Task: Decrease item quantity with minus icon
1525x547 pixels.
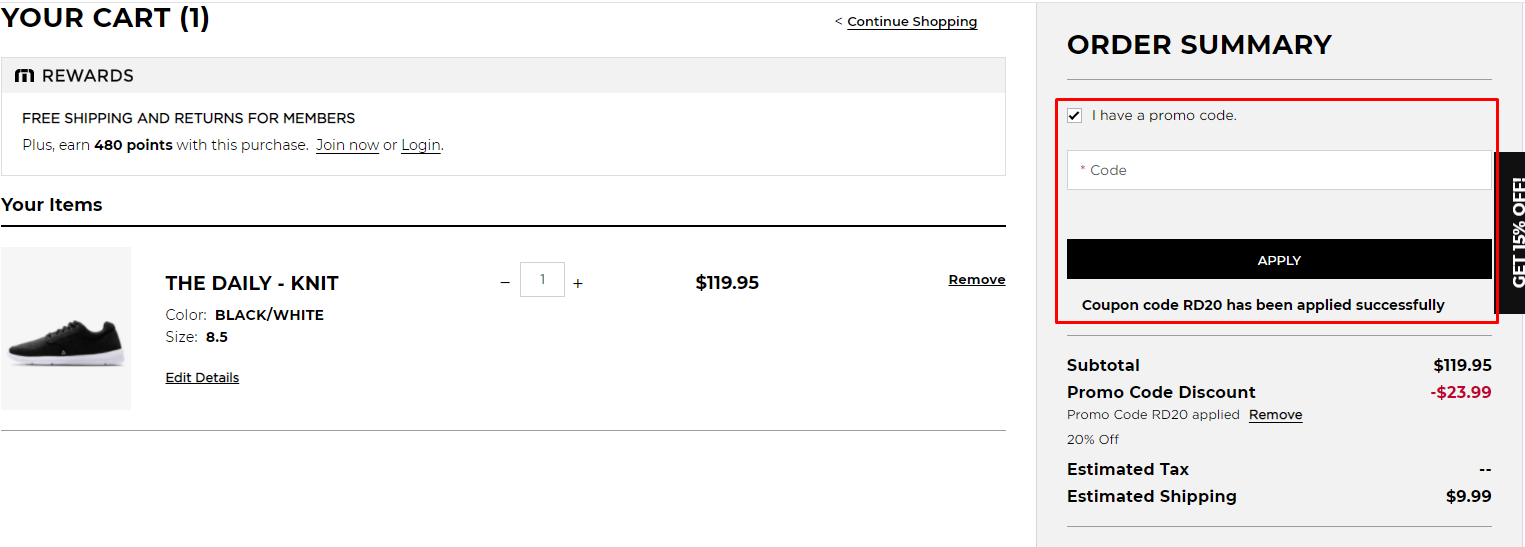Action: [505, 283]
